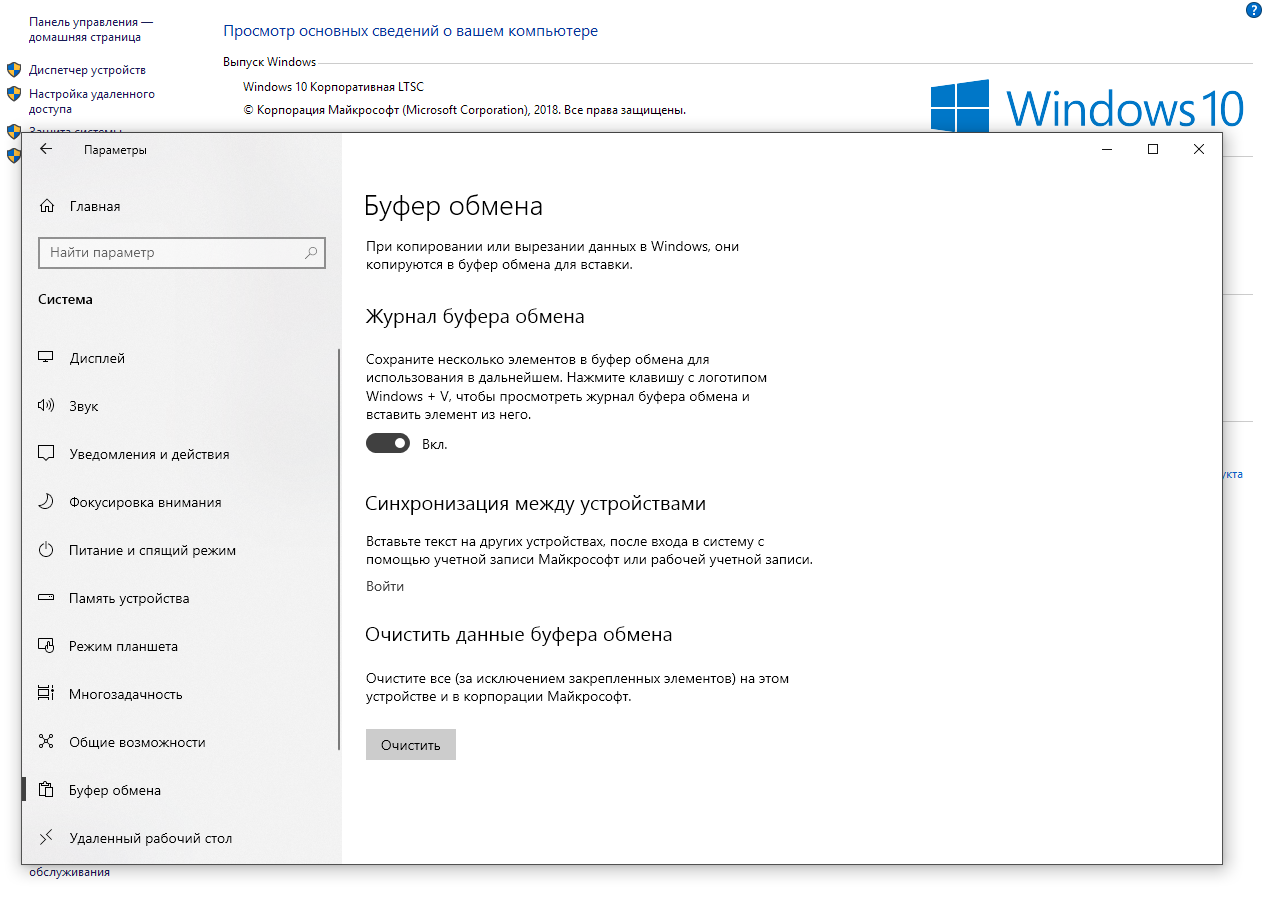Image resolution: width=1264 pixels, height=899 pixels.
Task: Click the Питание и спящий режим icon
Action: tap(46, 550)
